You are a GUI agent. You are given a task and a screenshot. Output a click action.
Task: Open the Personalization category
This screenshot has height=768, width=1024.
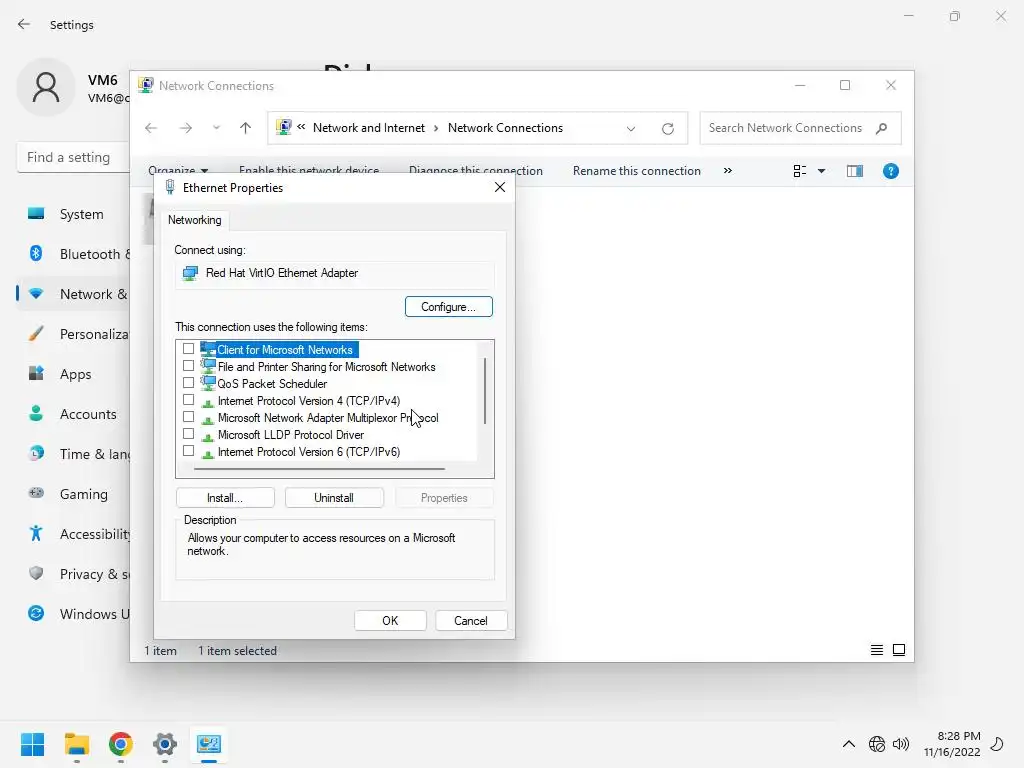(x=73, y=334)
